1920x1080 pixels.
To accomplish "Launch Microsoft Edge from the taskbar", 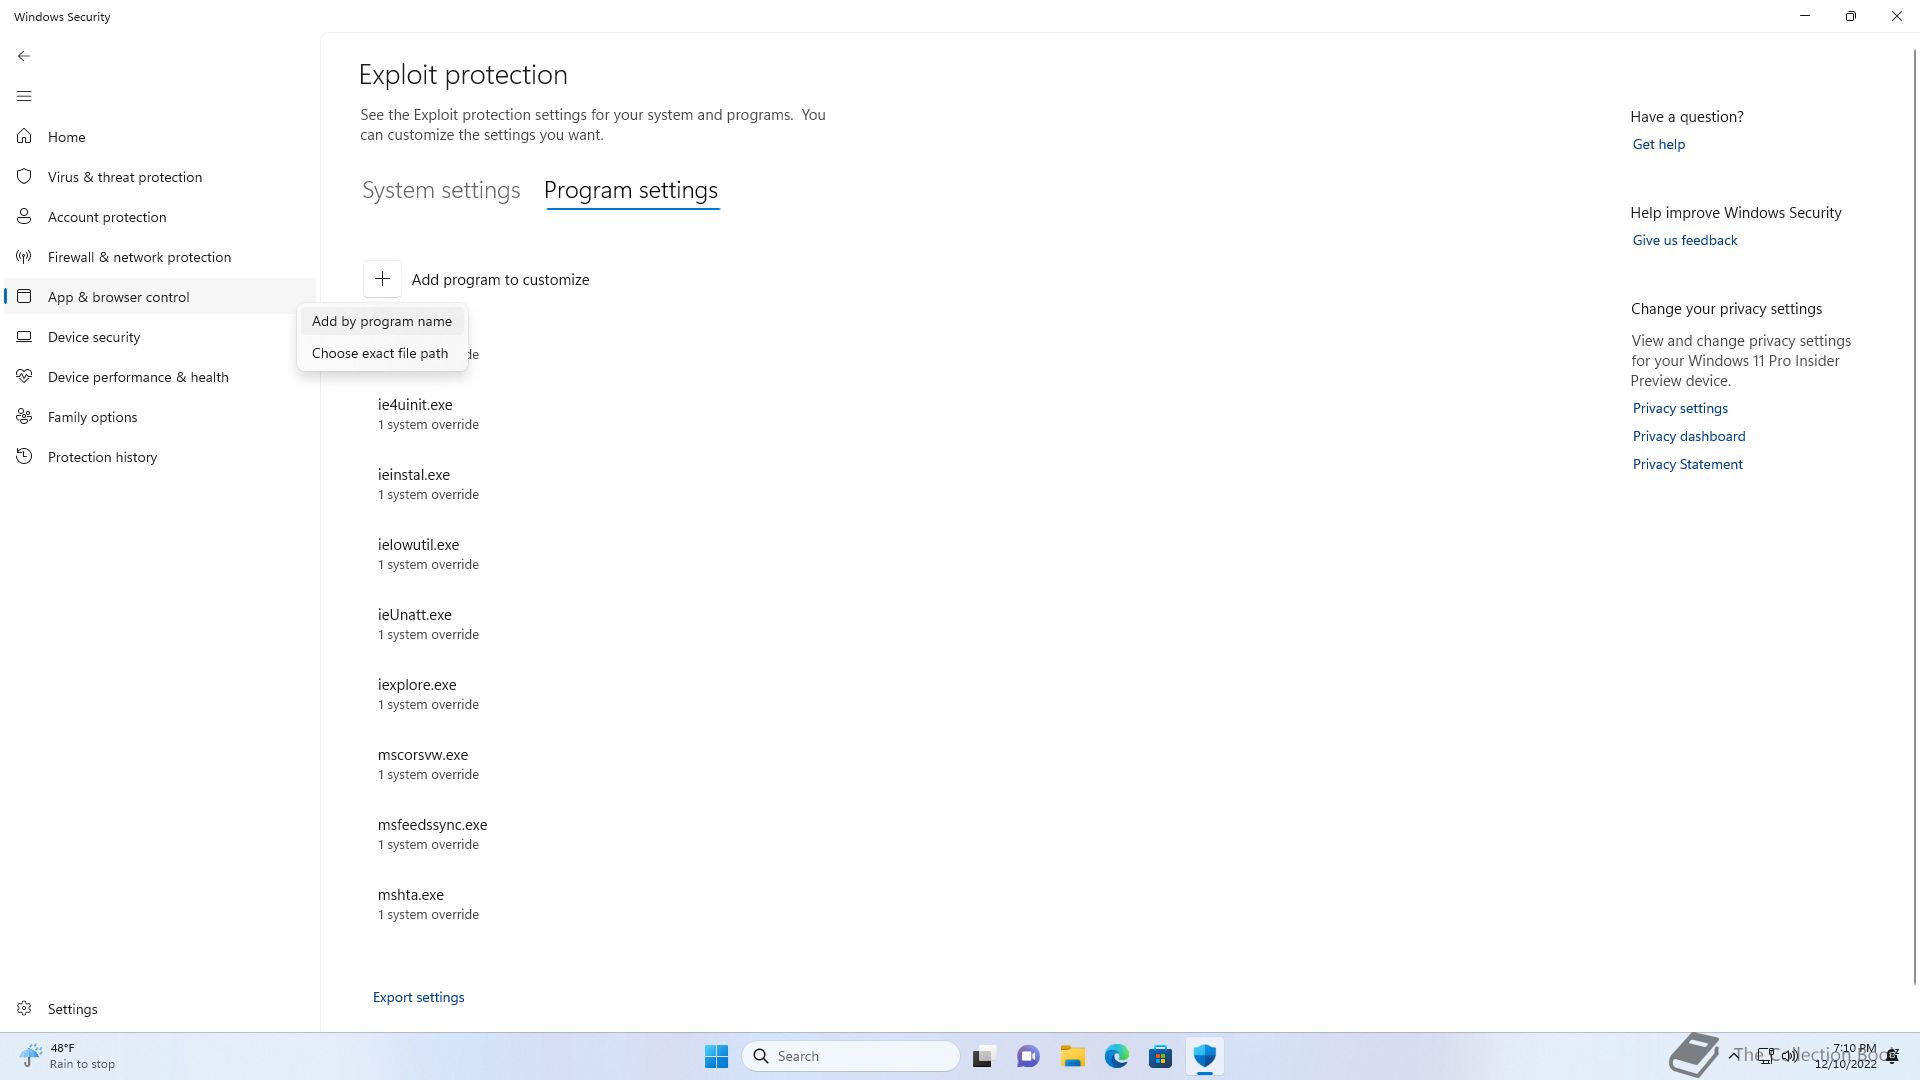I will coord(1116,1056).
